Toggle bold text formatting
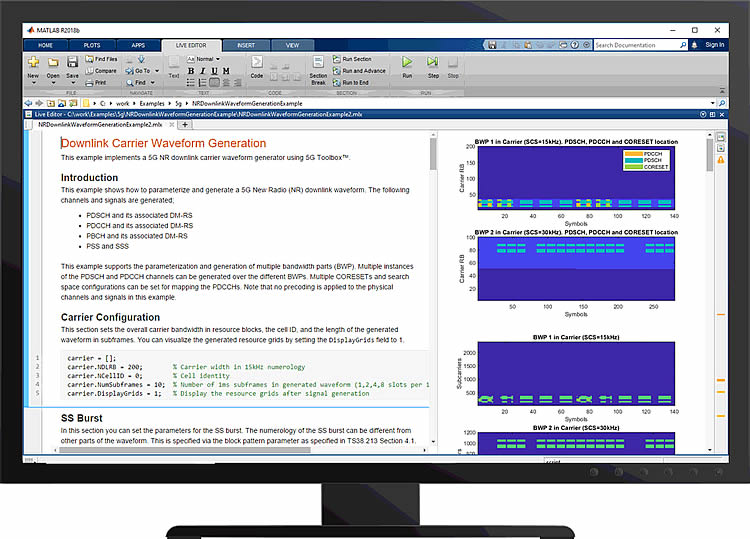Screen dimensions: 750x539 tap(189, 71)
